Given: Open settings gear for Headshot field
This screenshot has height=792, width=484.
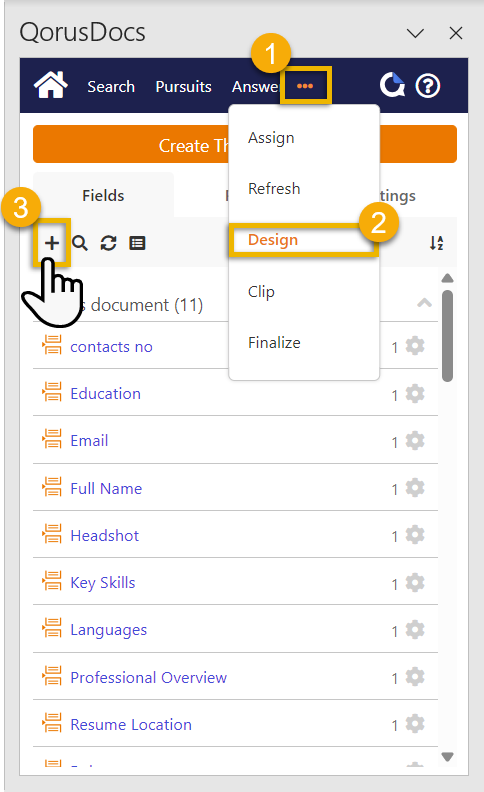Looking at the screenshot, I should pos(415,535).
